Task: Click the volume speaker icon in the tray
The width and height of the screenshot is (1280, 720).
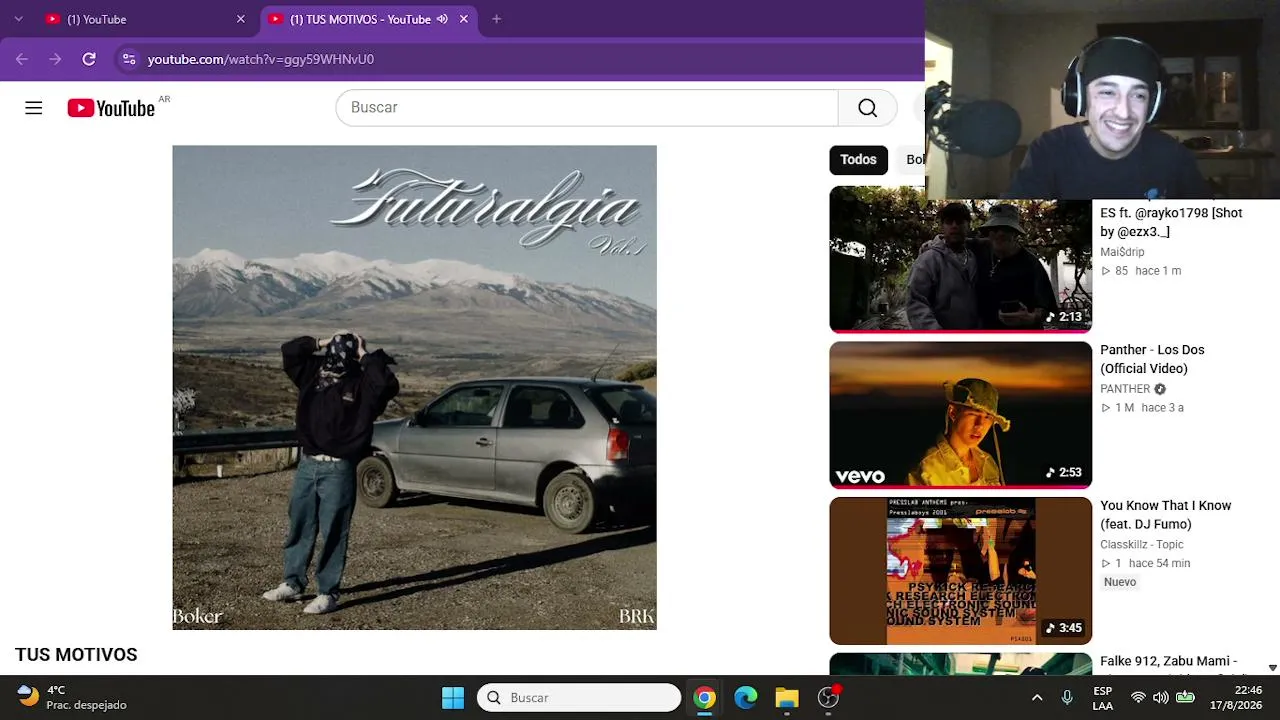Action: (1161, 698)
